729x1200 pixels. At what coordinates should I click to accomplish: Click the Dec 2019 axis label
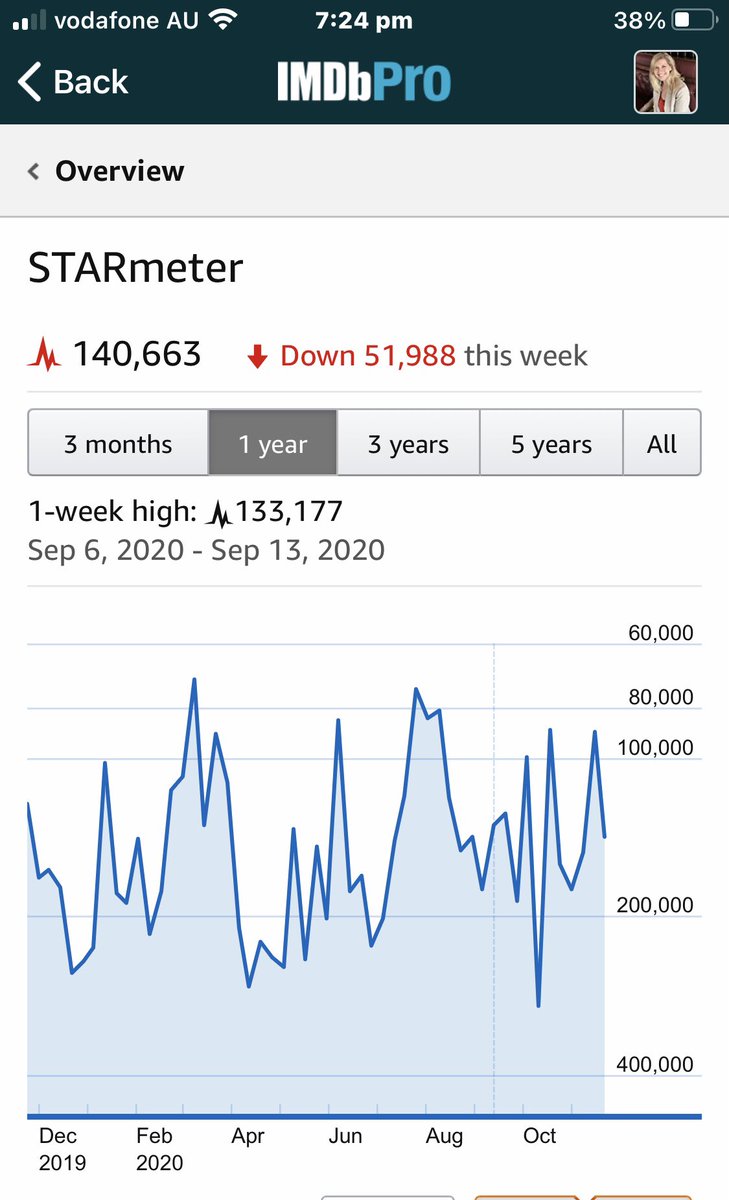[x=62, y=1149]
